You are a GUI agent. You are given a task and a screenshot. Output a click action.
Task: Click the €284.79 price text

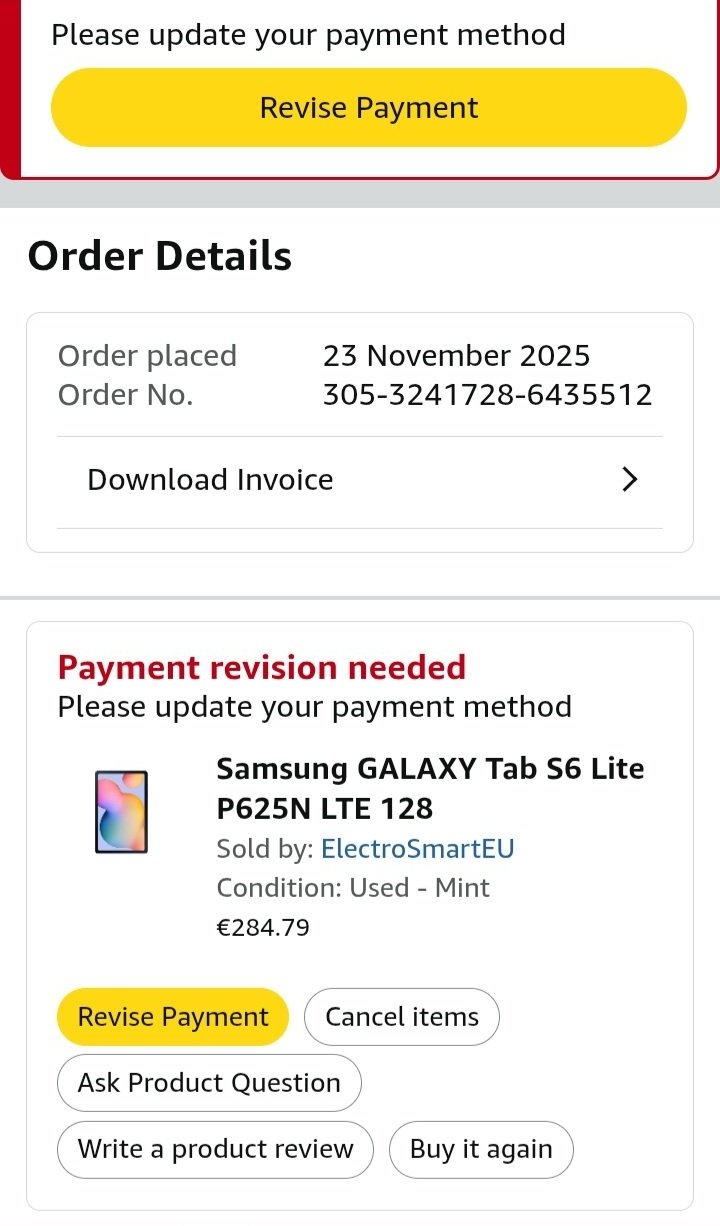coord(263,928)
